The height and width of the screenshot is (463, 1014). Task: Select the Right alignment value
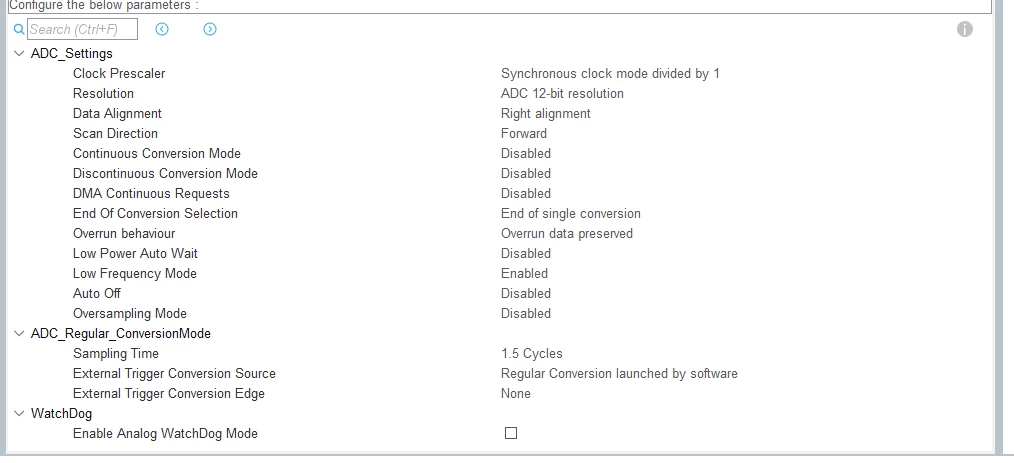[x=545, y=114]
